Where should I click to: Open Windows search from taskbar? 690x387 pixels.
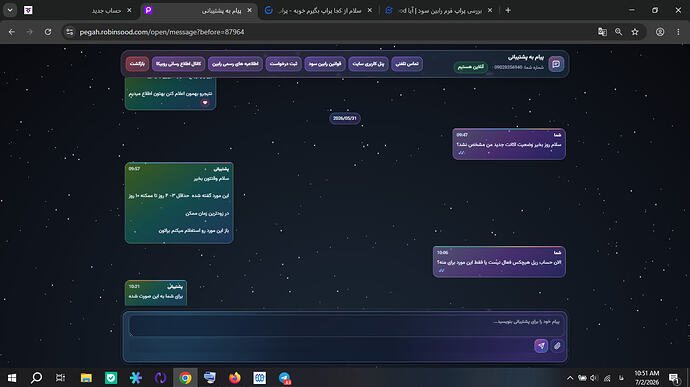37,378
